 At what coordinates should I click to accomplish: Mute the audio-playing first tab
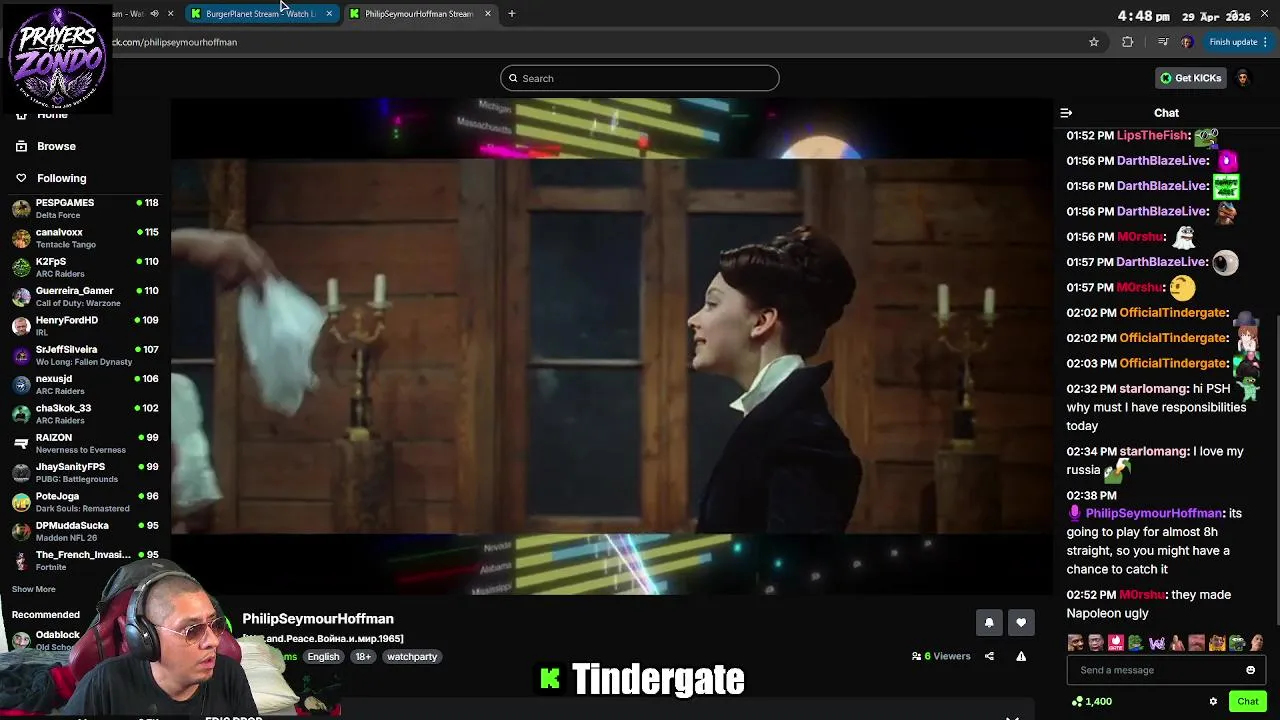click(154, 14)
